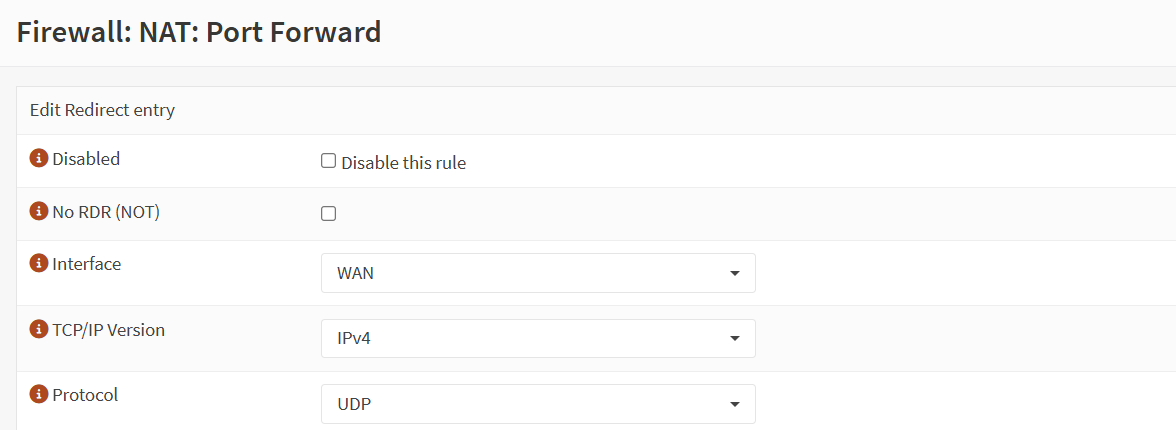Click the Protocol field label
Screen dimensions: 1176x430
(x=85, y=395)
